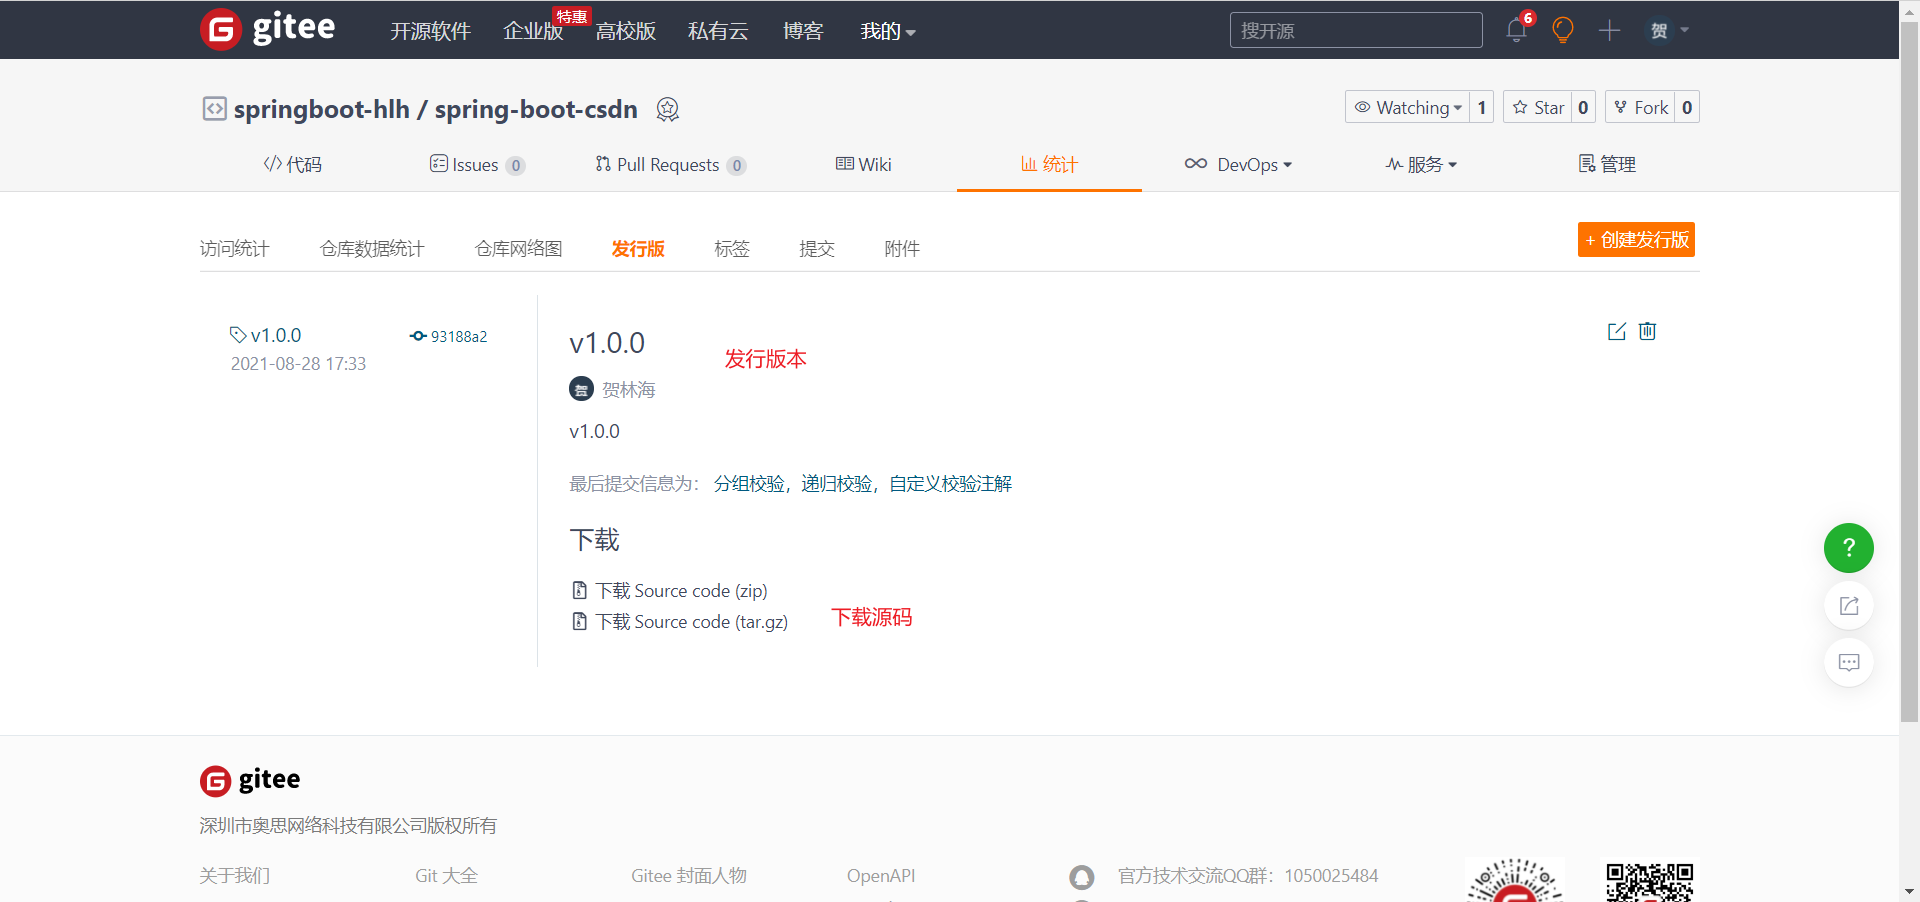Switch to 仓库数据统计 sub-tab
Image resolution: width=1920 pixels, height=902 pixels.
372,248
